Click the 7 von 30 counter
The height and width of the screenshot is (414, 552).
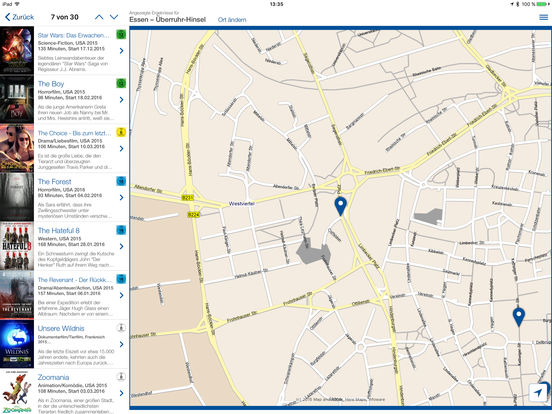[x=64, y=17]
